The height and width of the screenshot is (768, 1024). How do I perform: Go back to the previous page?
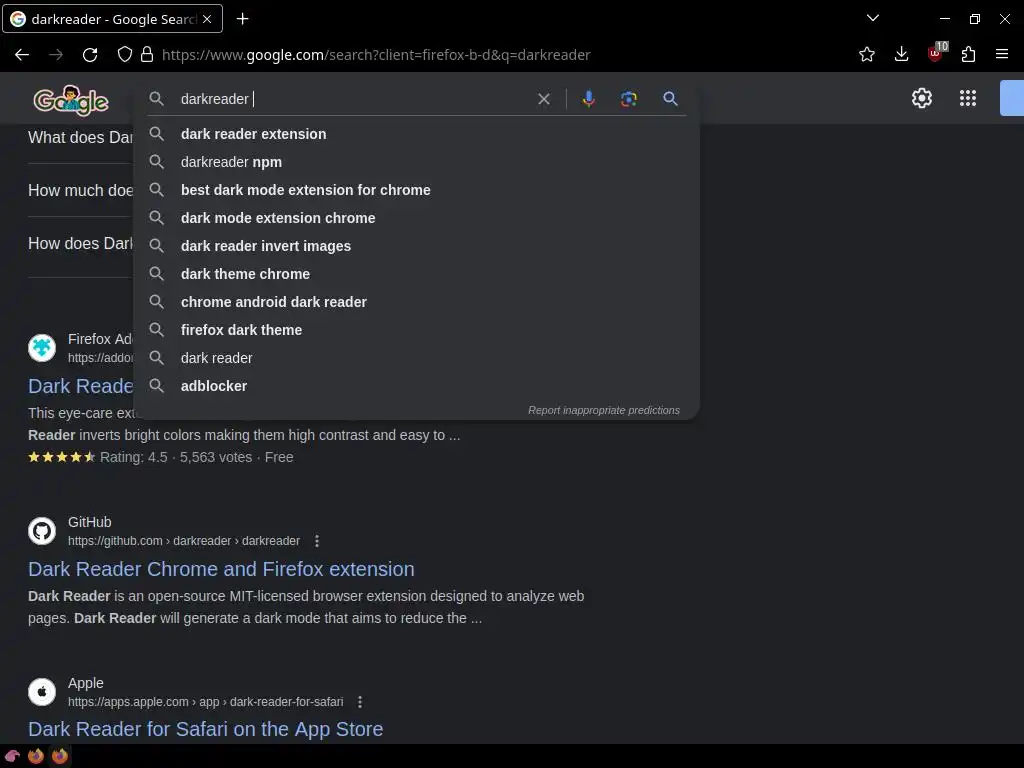tap(22, 55)
